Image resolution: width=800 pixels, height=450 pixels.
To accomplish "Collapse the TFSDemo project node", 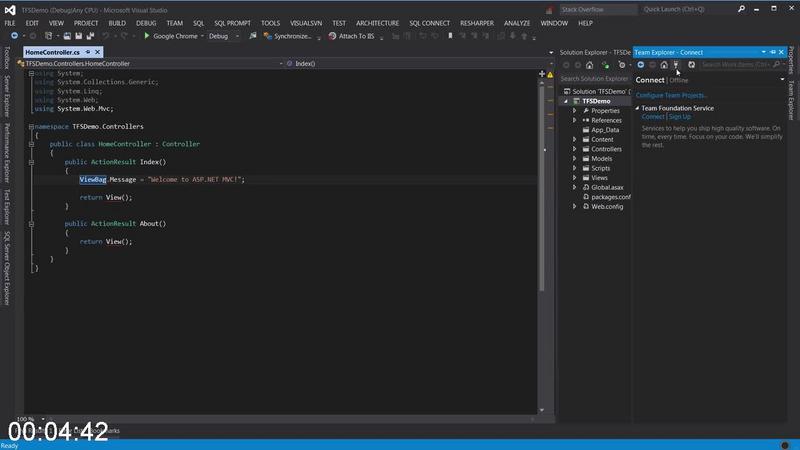I will click(565, 101).
